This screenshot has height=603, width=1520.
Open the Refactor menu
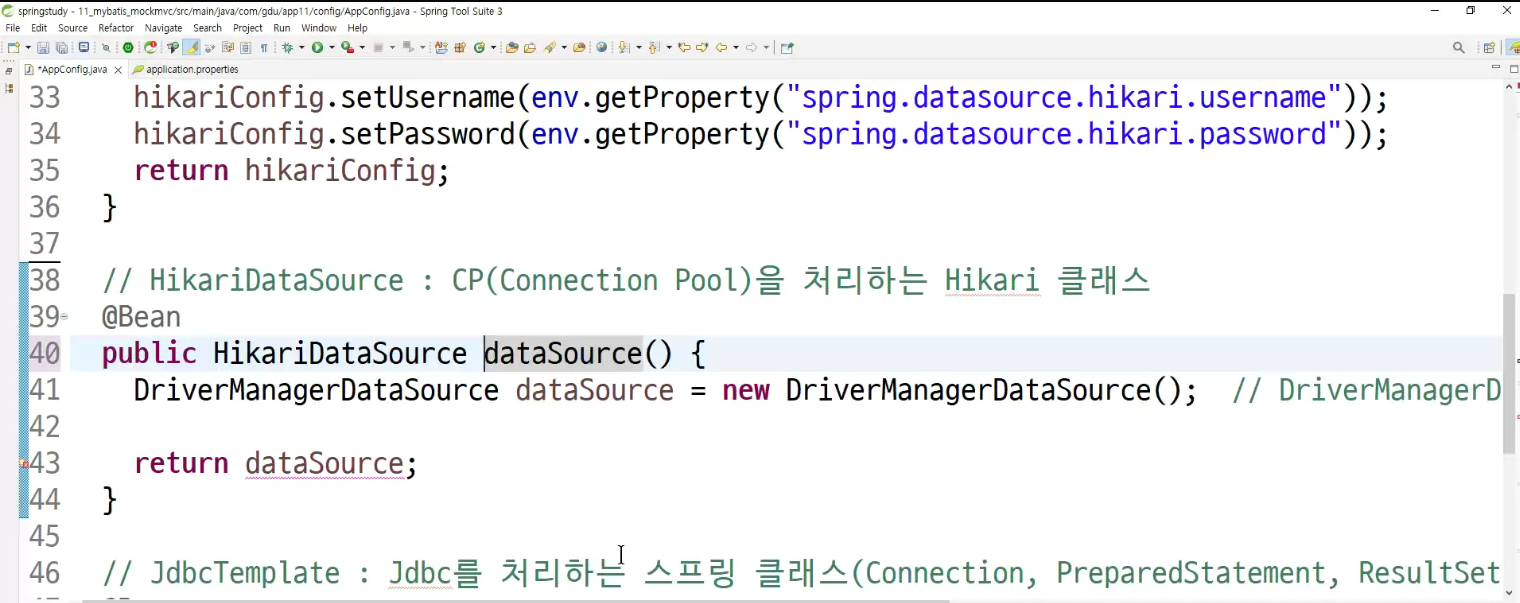click(x=116, y=28)
